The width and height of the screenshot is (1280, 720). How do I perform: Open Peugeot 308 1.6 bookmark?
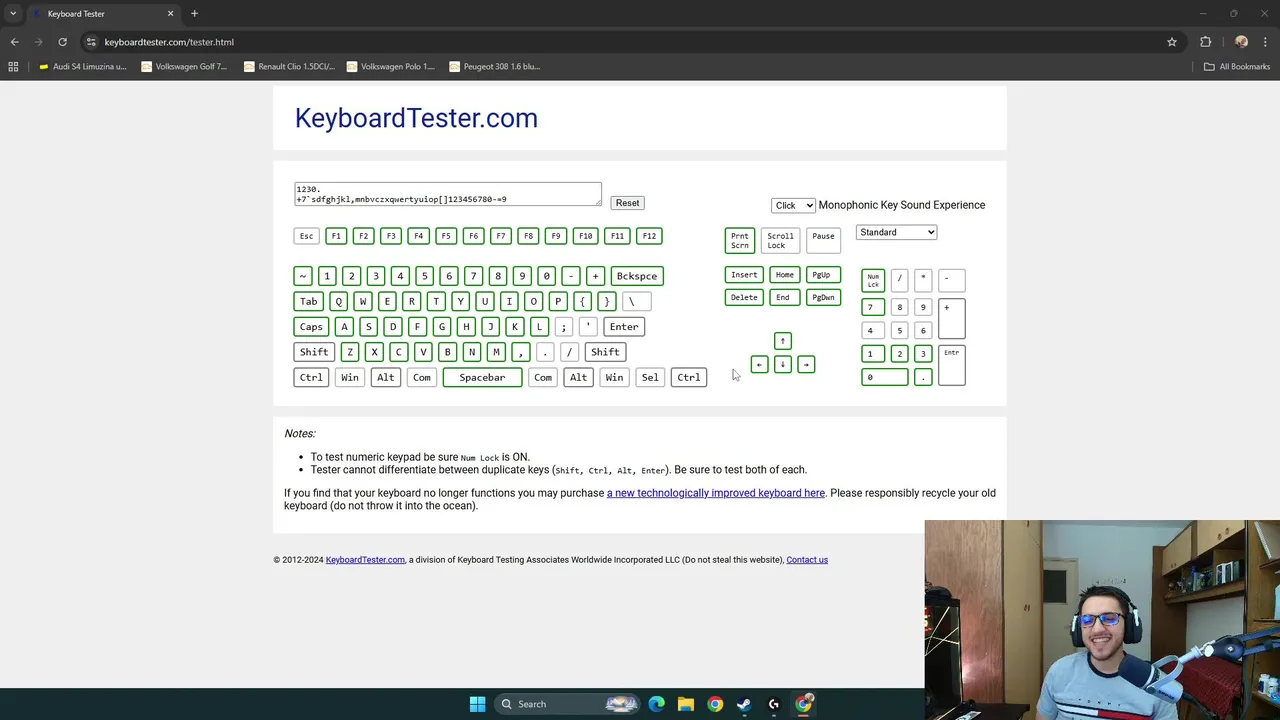495,67
